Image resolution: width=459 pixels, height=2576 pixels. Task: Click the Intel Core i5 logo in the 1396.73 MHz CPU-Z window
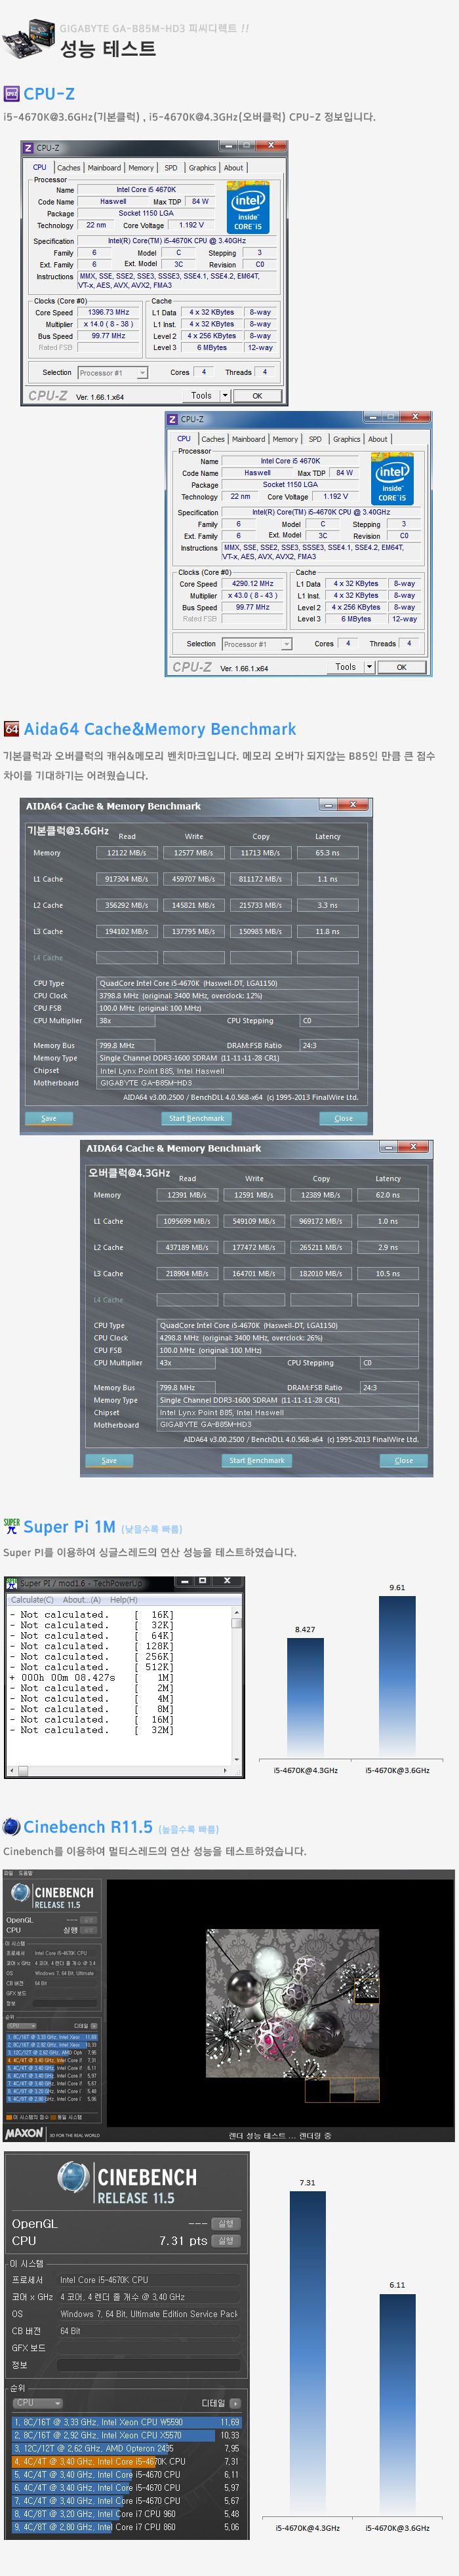click(x=247, y=207)
